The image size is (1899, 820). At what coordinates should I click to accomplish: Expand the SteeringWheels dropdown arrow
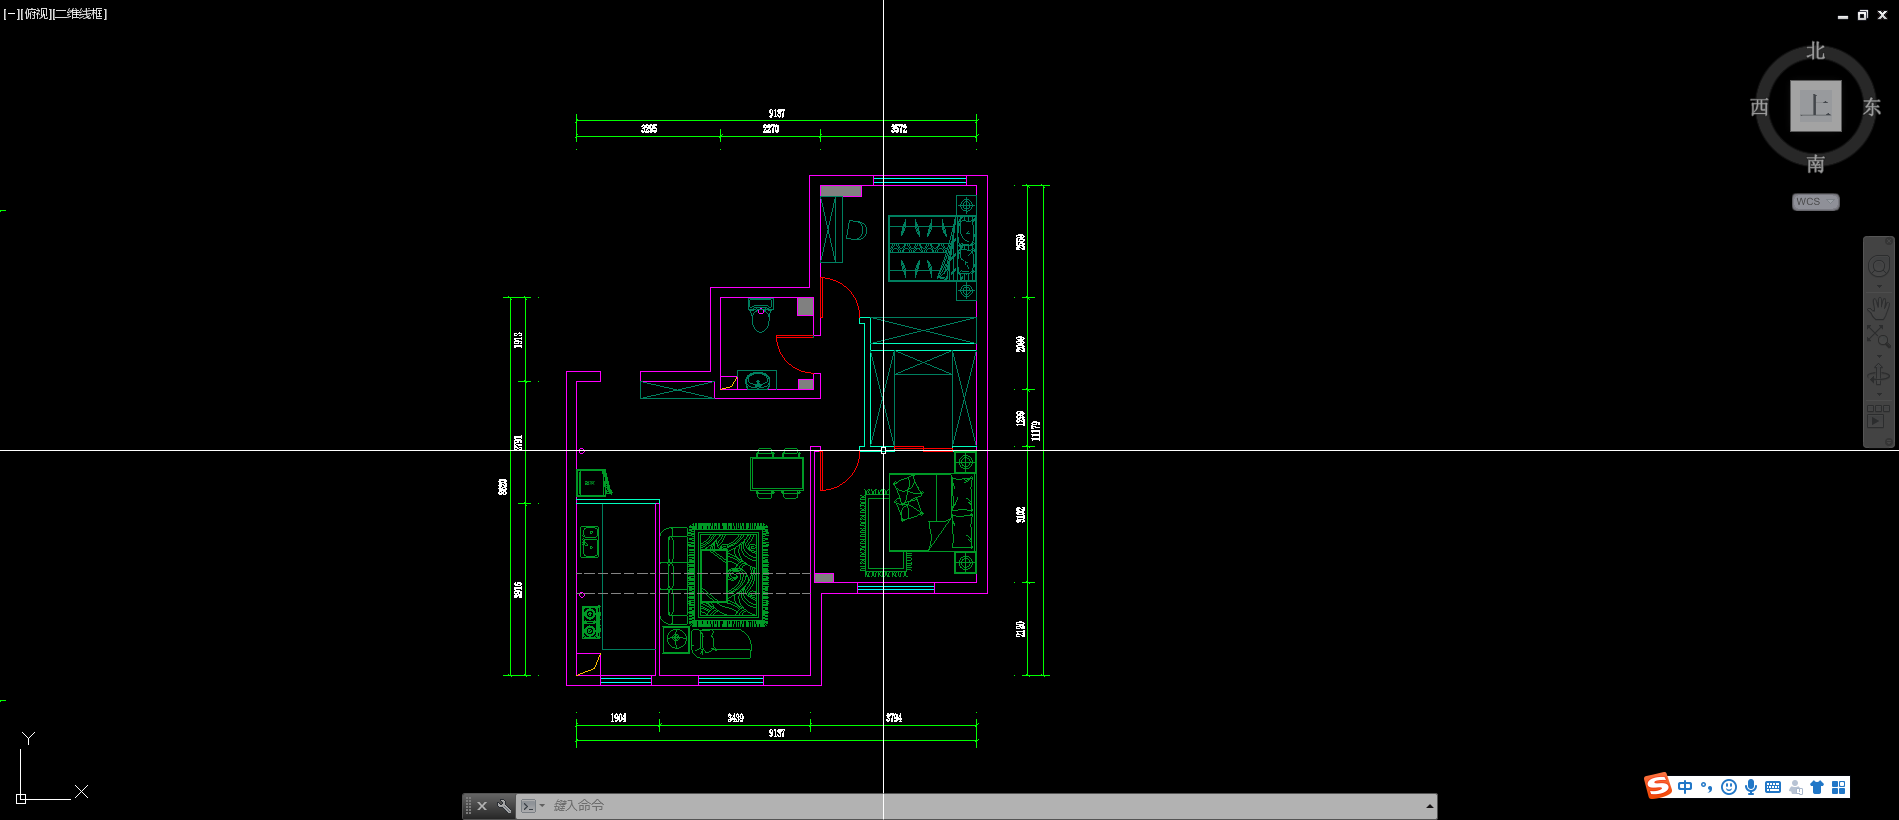[x=1879, y=286]
